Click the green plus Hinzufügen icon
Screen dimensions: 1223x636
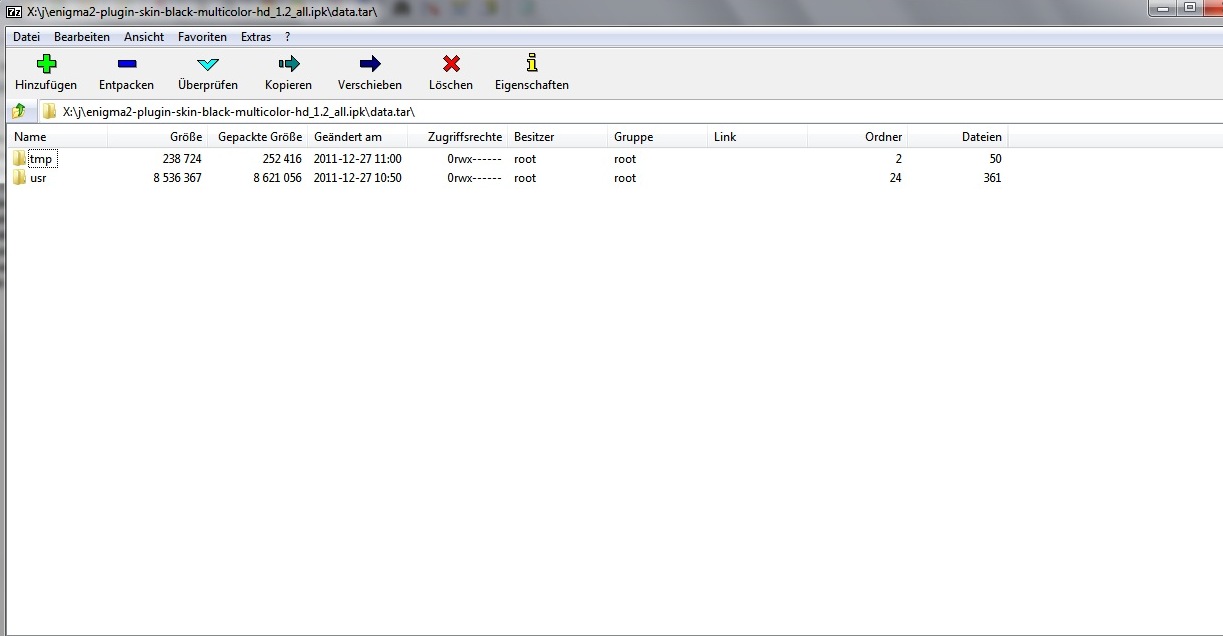(46, 65)
